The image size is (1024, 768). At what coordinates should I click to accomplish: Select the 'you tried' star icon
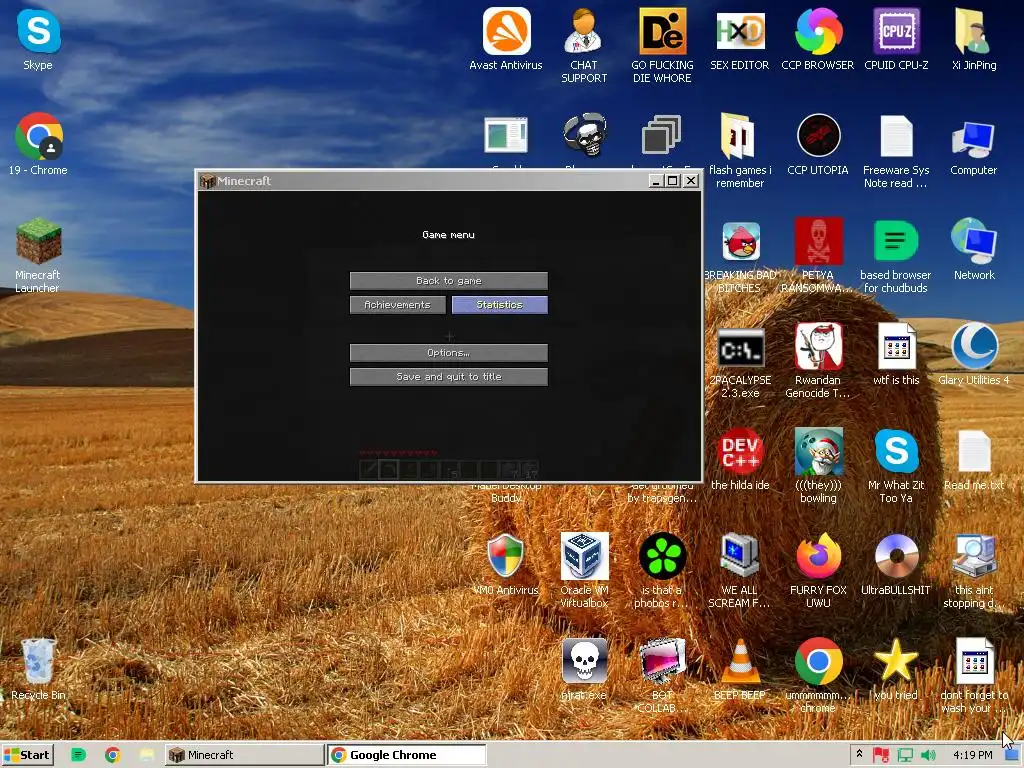(x=896, y=669)
